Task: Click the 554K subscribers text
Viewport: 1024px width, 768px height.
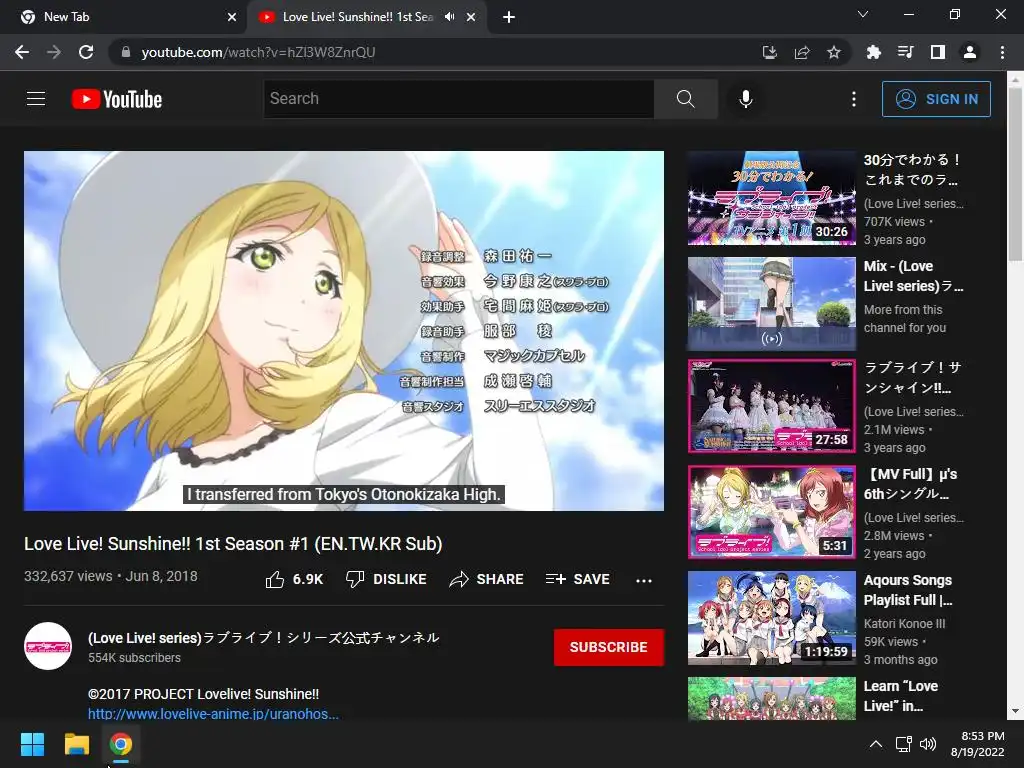Action: (135, 658)
